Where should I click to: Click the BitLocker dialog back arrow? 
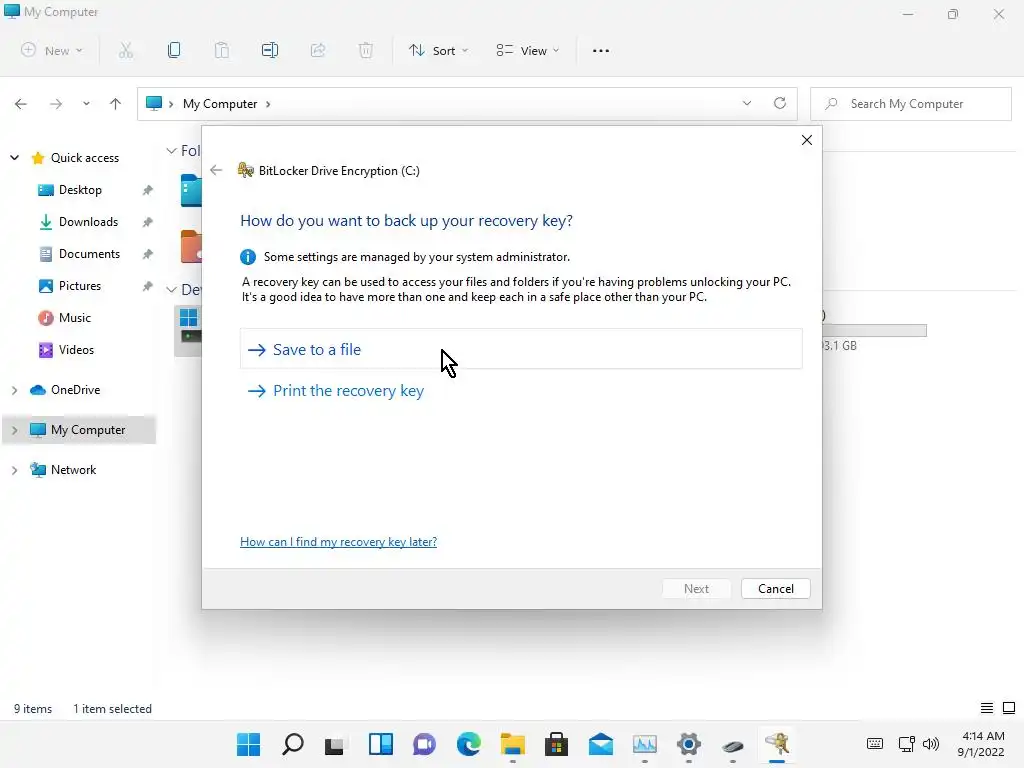216,170
